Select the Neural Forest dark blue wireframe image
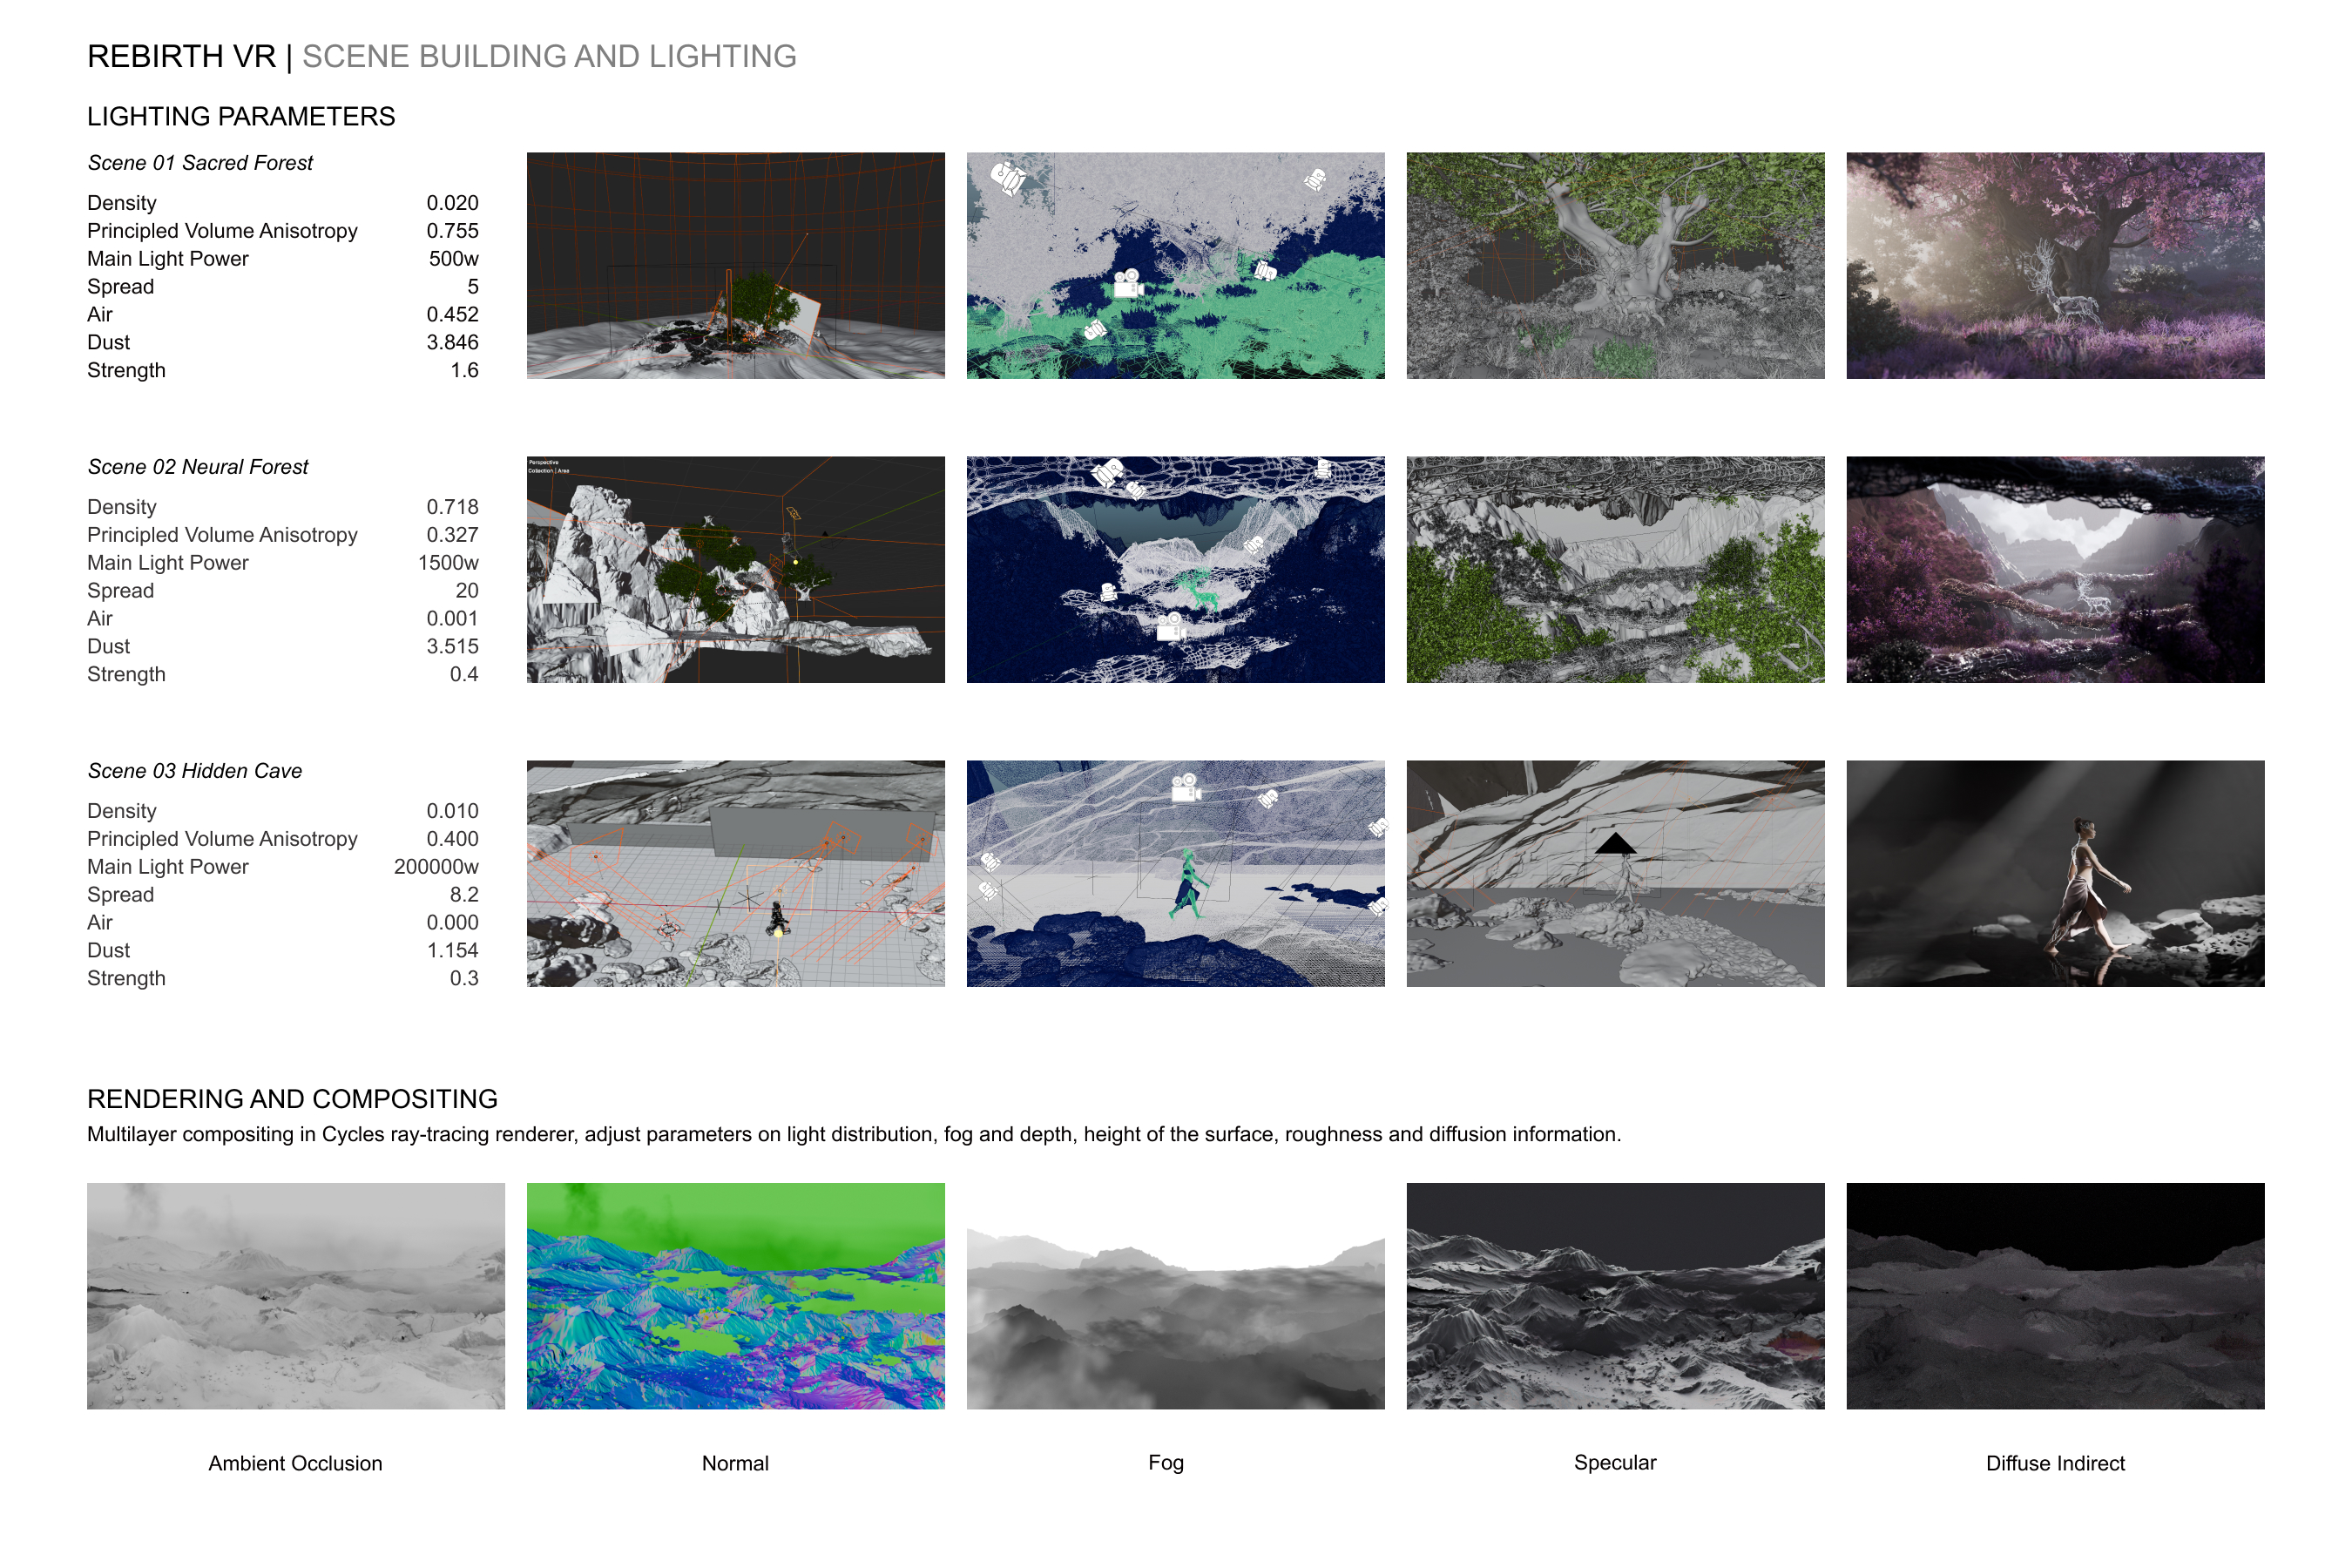 (1176, 570)
